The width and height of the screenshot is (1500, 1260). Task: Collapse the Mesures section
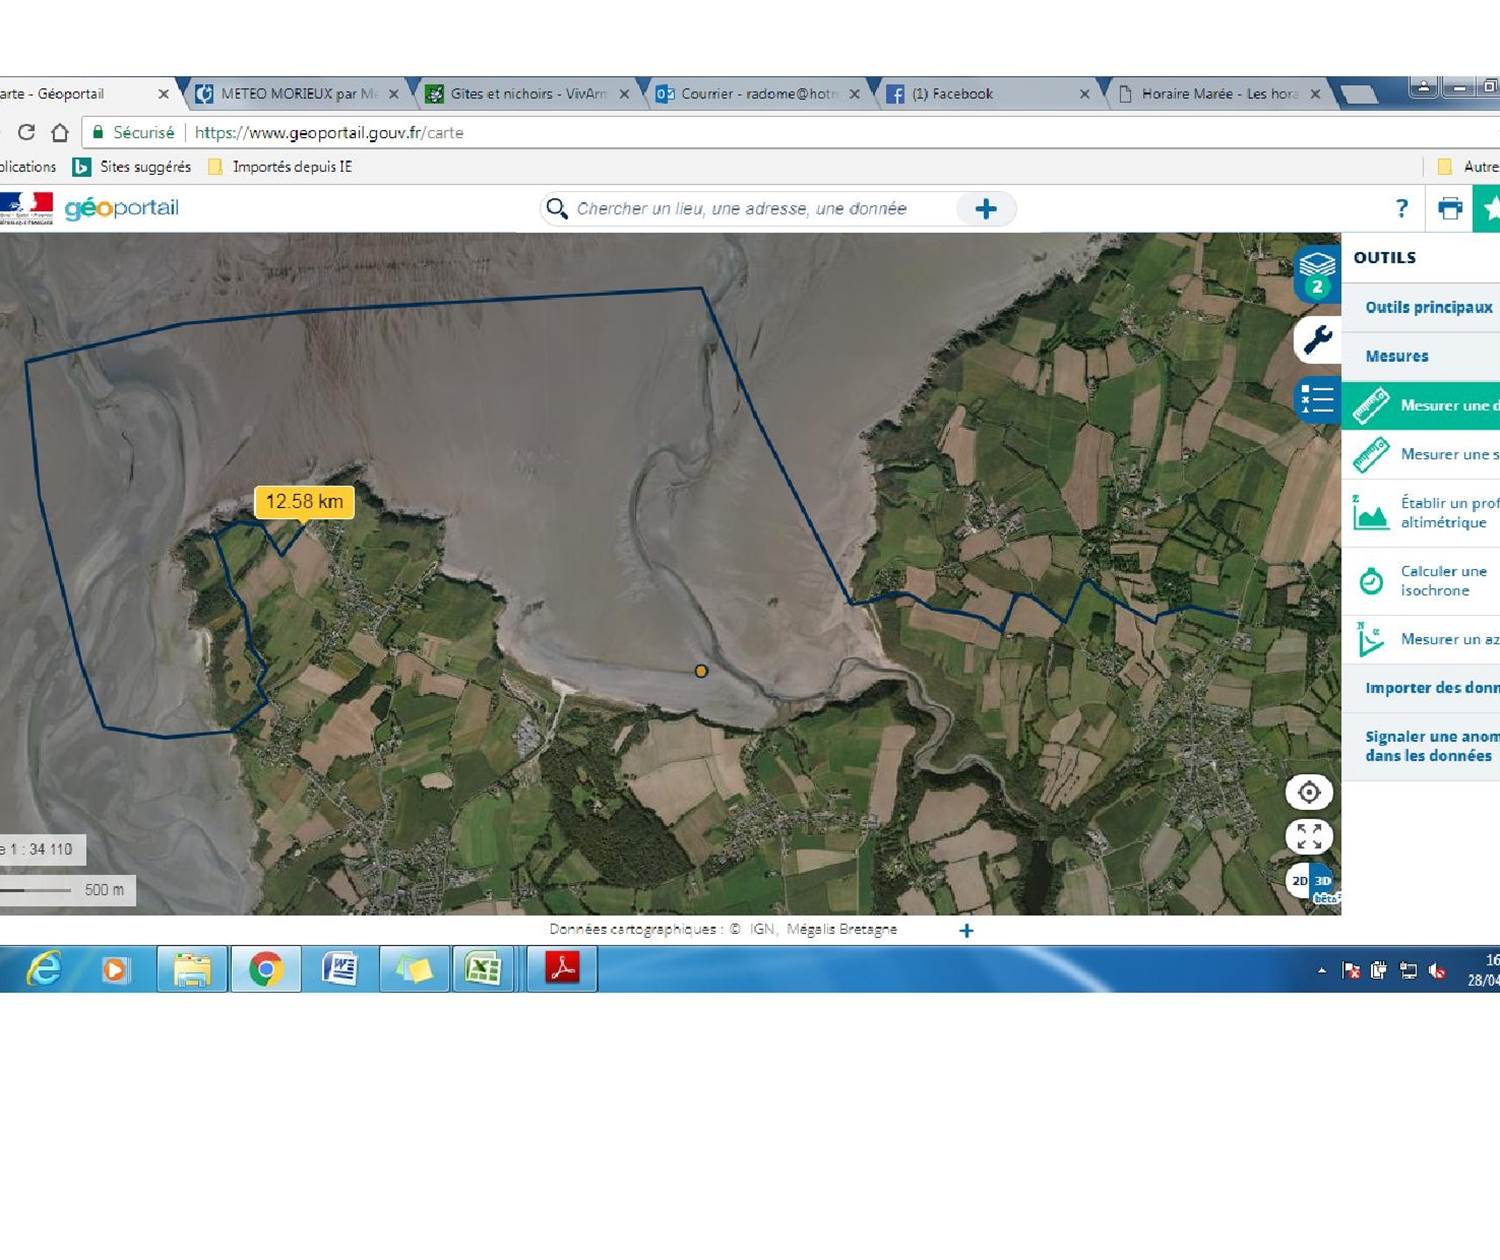[1397, 357]
